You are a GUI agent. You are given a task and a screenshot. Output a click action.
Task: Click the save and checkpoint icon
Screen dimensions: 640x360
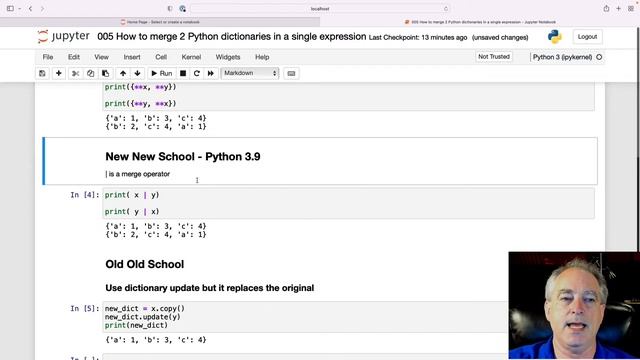click(42, 73)
